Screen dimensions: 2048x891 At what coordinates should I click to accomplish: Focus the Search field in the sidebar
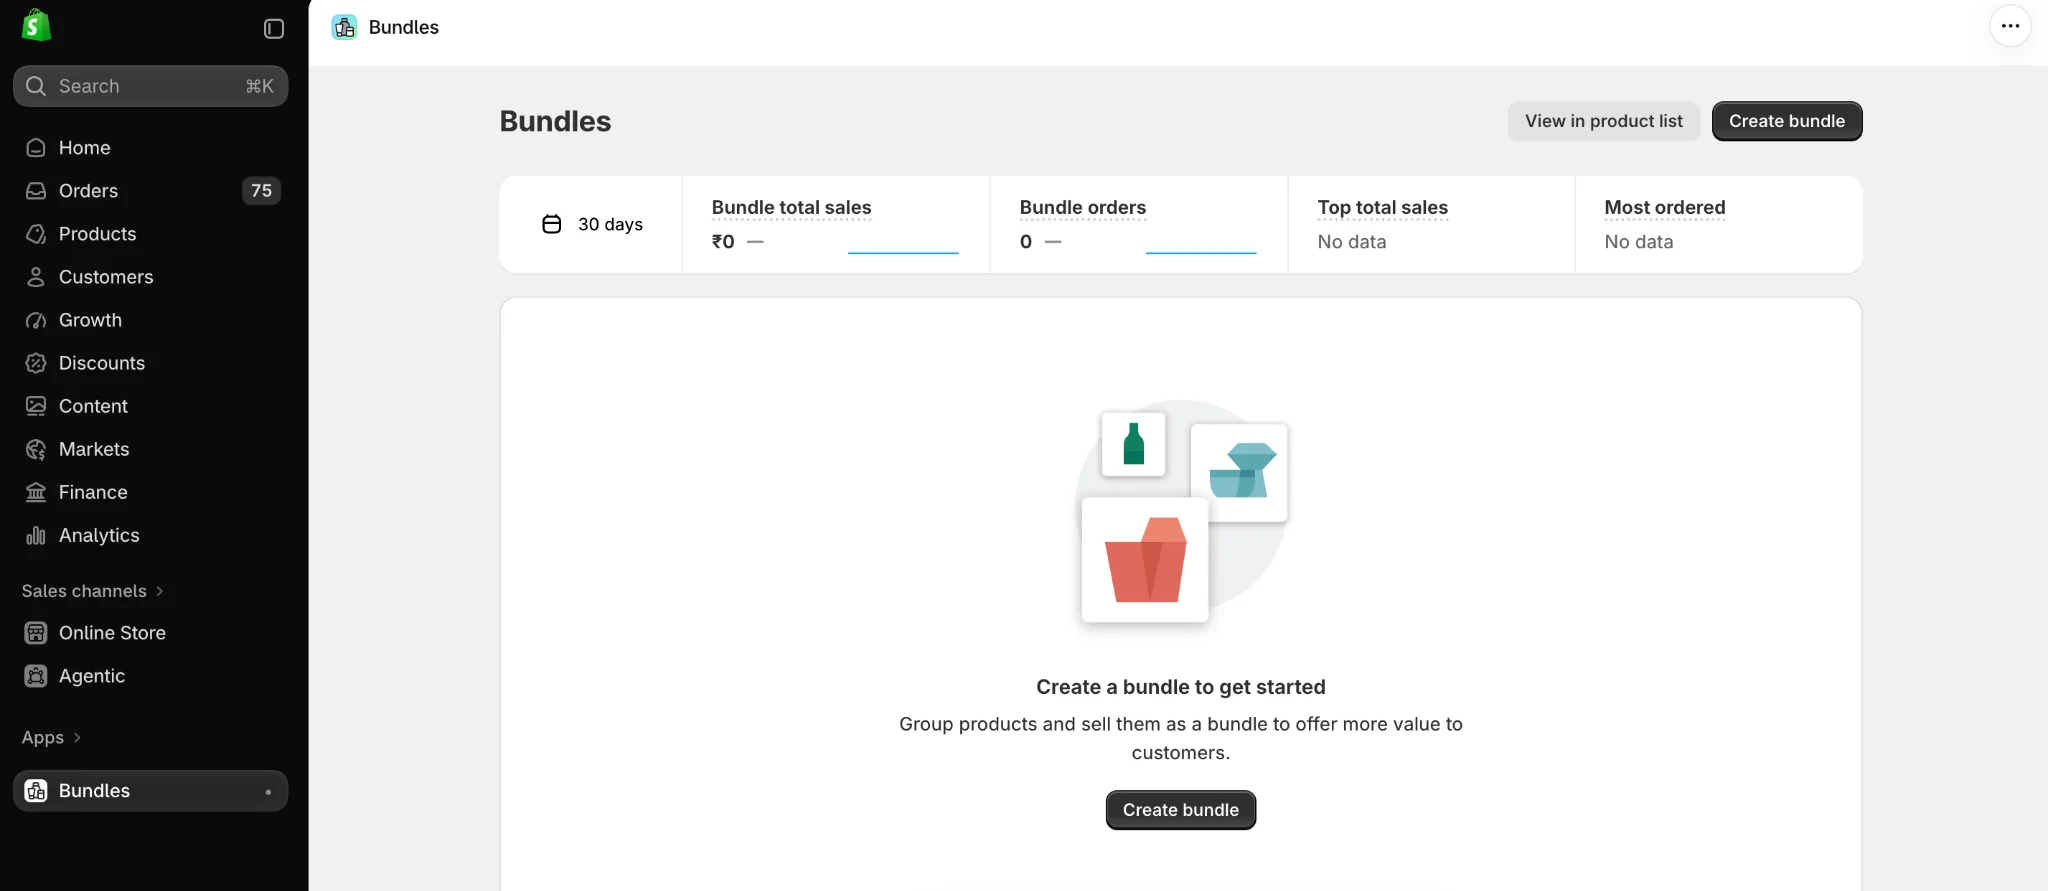(151, 86)
